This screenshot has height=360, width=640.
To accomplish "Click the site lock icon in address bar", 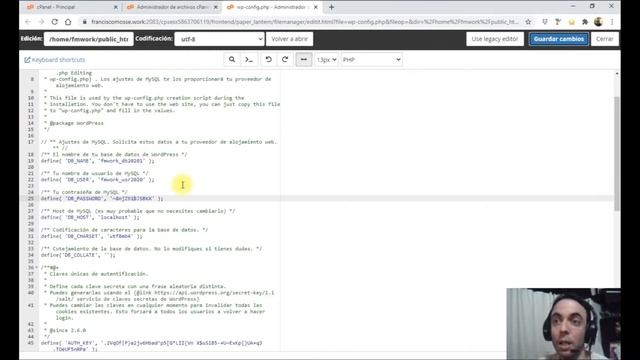I will pyautogui.click(x=84, y=22).
